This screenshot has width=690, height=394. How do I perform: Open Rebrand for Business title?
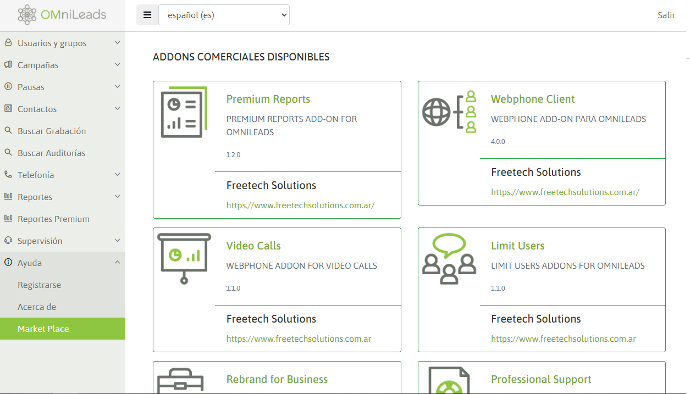pyautogui.click(x=277, y=379)
